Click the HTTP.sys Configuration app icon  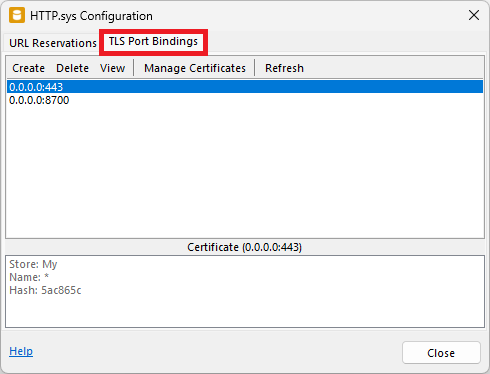(17, 15)
